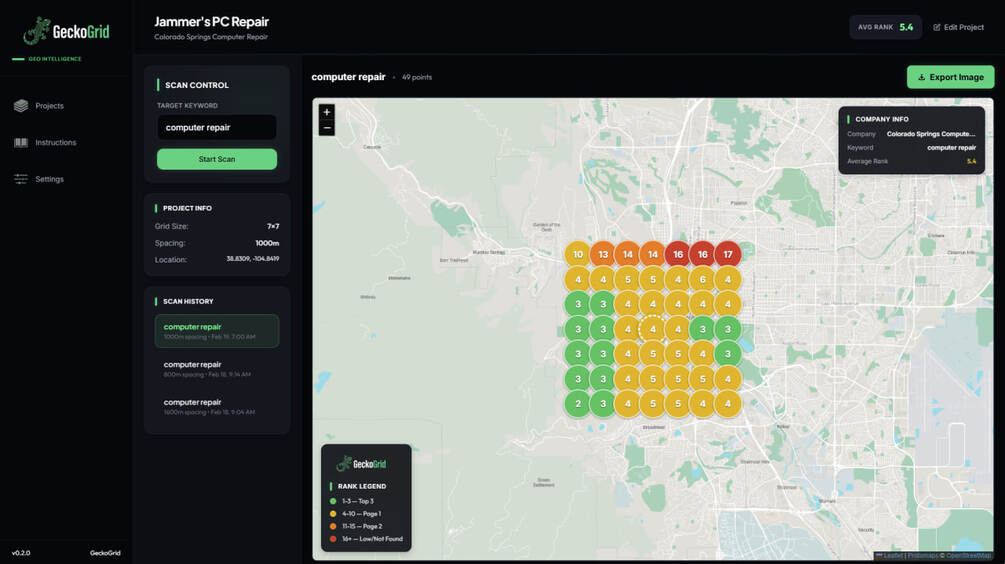Screen dimensions: 1005x564
Task: Click the company name in Company Info
Action: (x=931, y=134)
